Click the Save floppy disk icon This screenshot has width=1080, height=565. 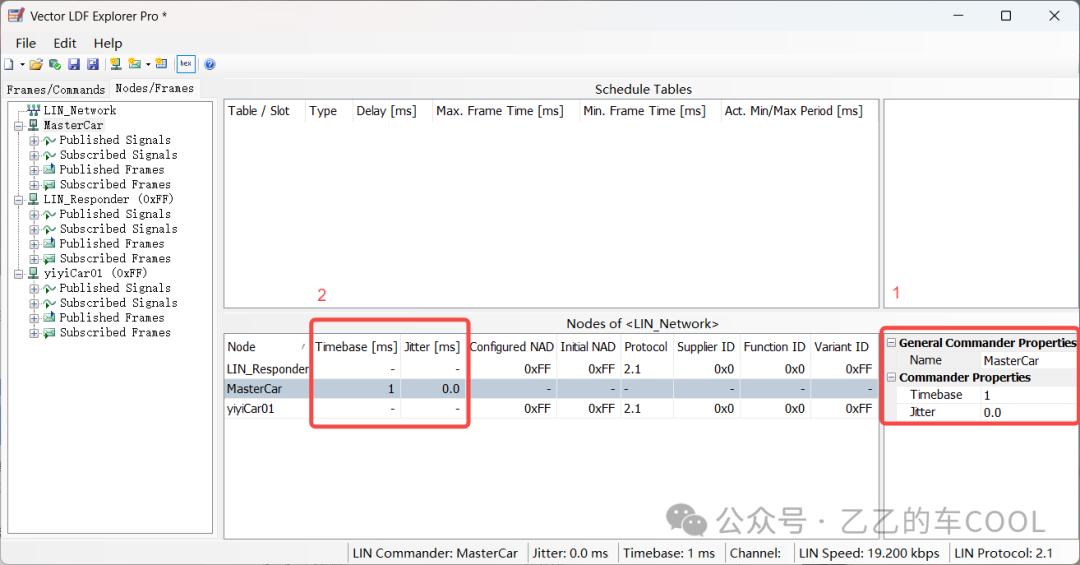pos(74,64)
